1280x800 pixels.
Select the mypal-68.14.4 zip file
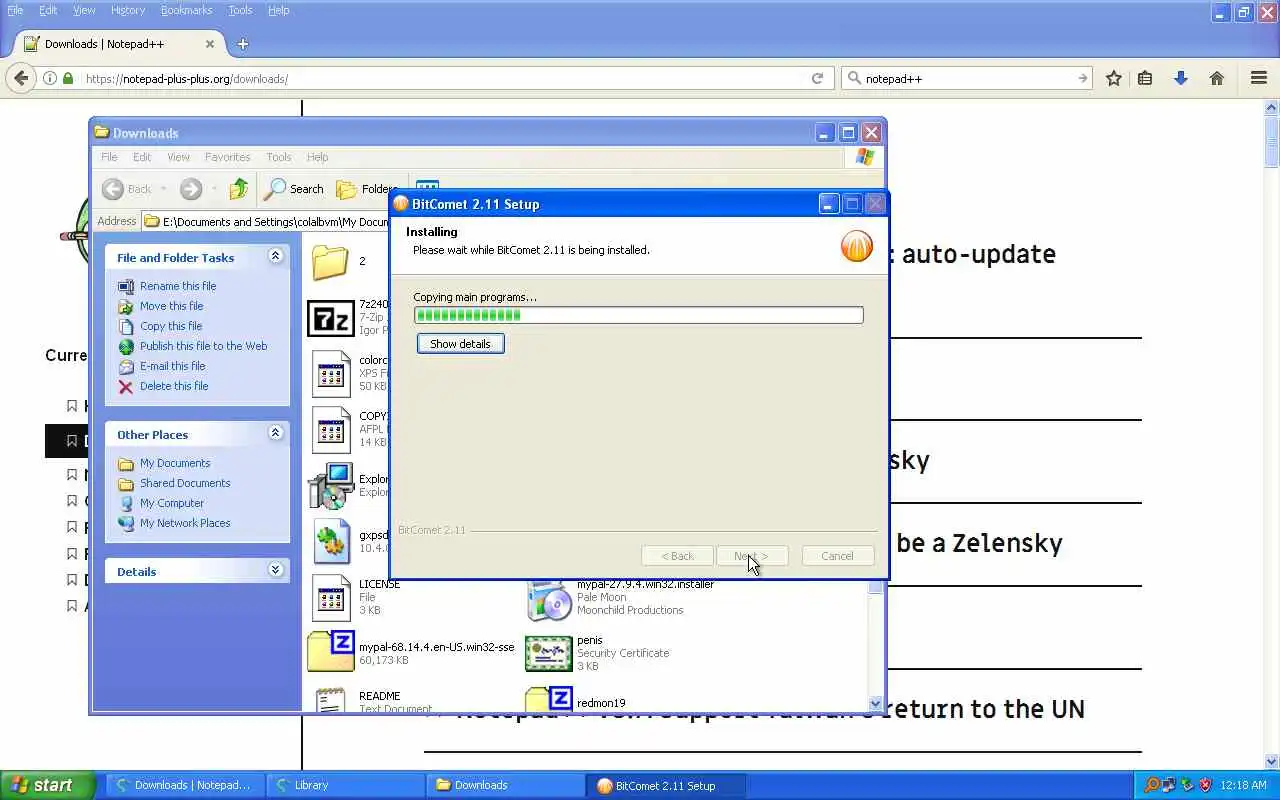click(410, 653)
